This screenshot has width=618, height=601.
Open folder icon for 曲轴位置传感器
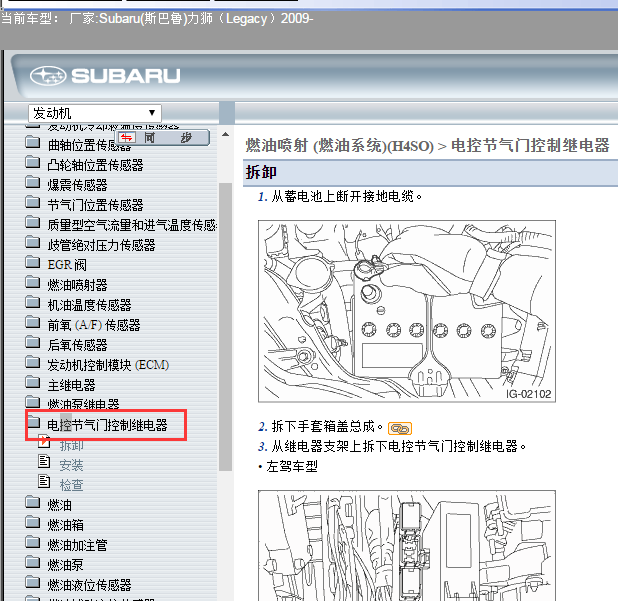[x=33, y=142]
